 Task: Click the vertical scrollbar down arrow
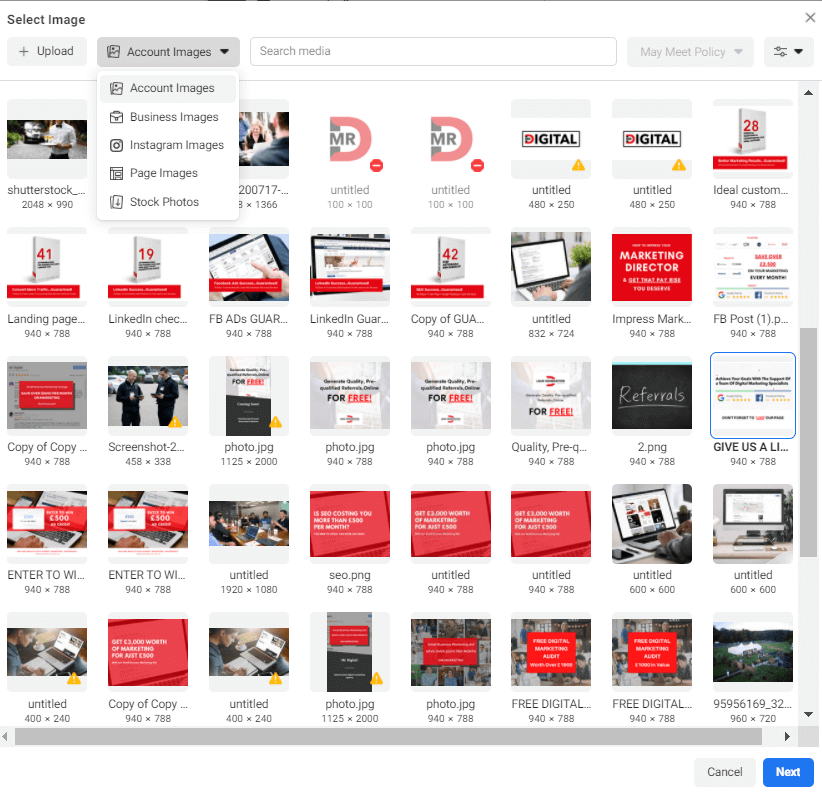[x=808, y=718]
